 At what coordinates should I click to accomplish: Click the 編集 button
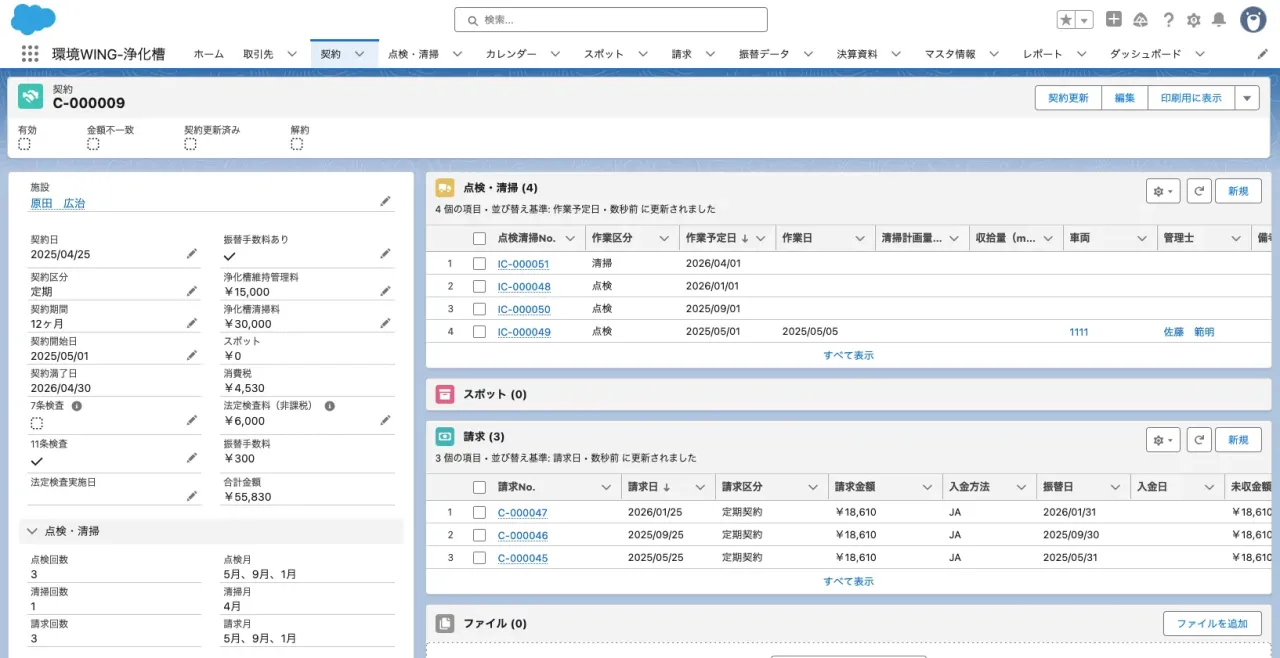pyautogui.click(x=1125, y=98)
